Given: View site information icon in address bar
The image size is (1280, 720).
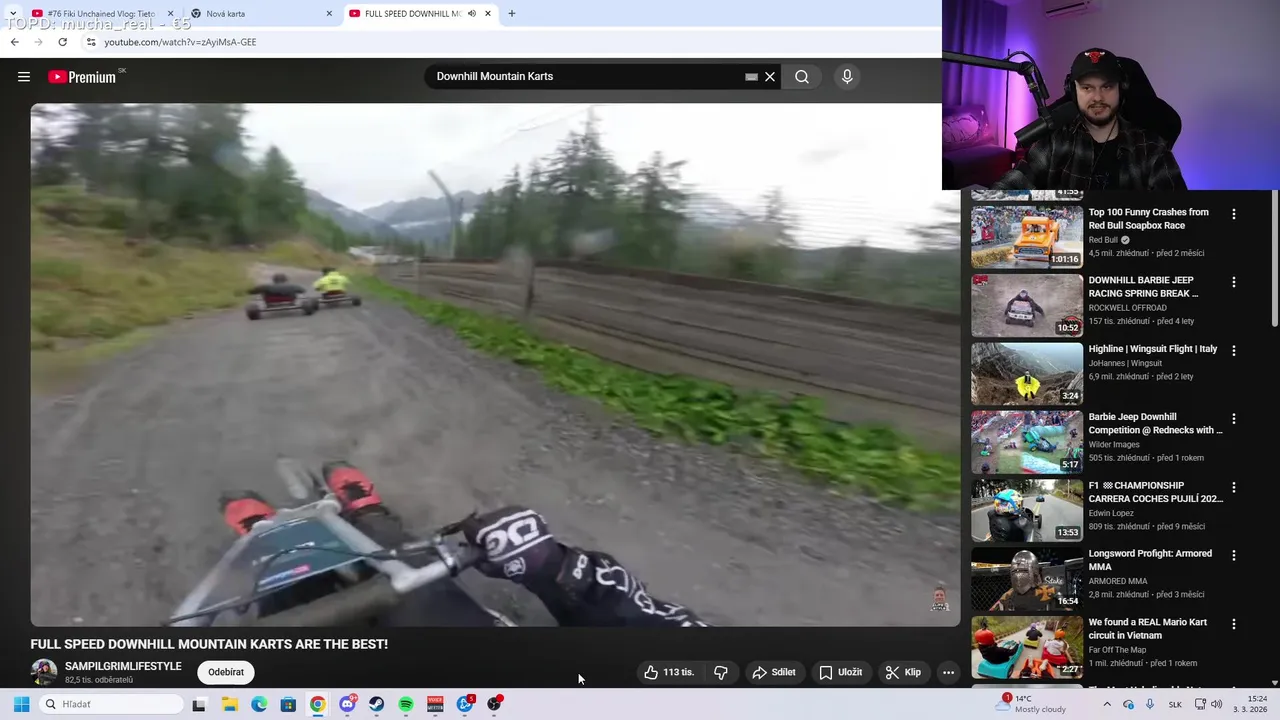Looking at the screenshot, I should [90, 42].
